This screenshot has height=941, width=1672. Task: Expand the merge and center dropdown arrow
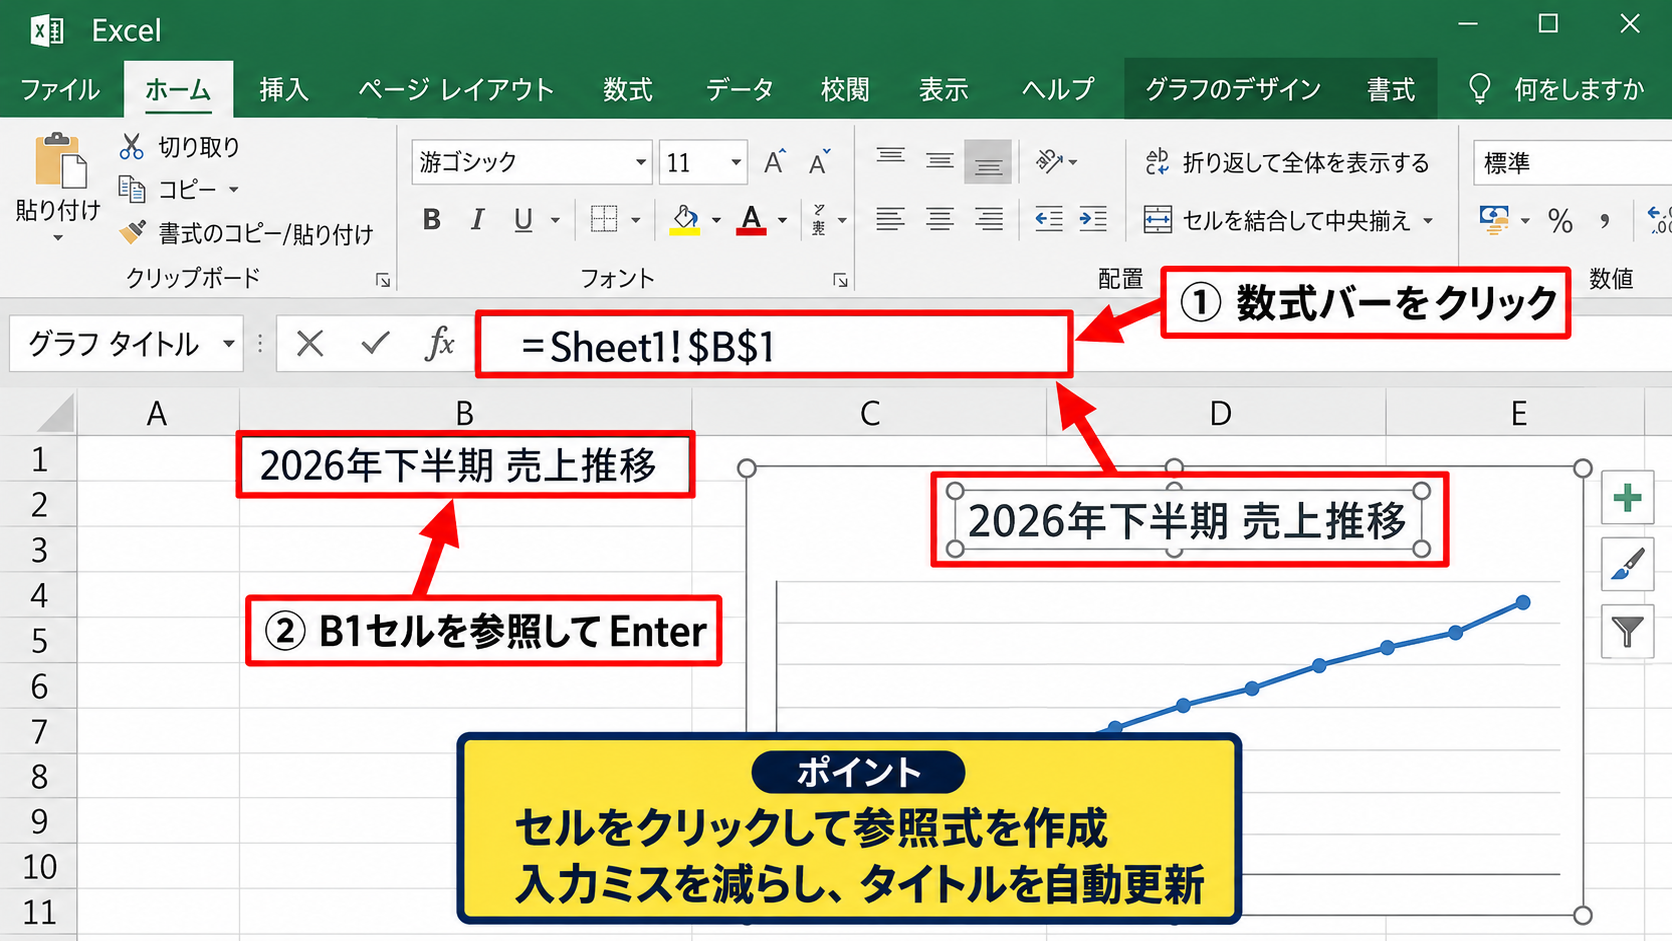(x=1428, y=220)
